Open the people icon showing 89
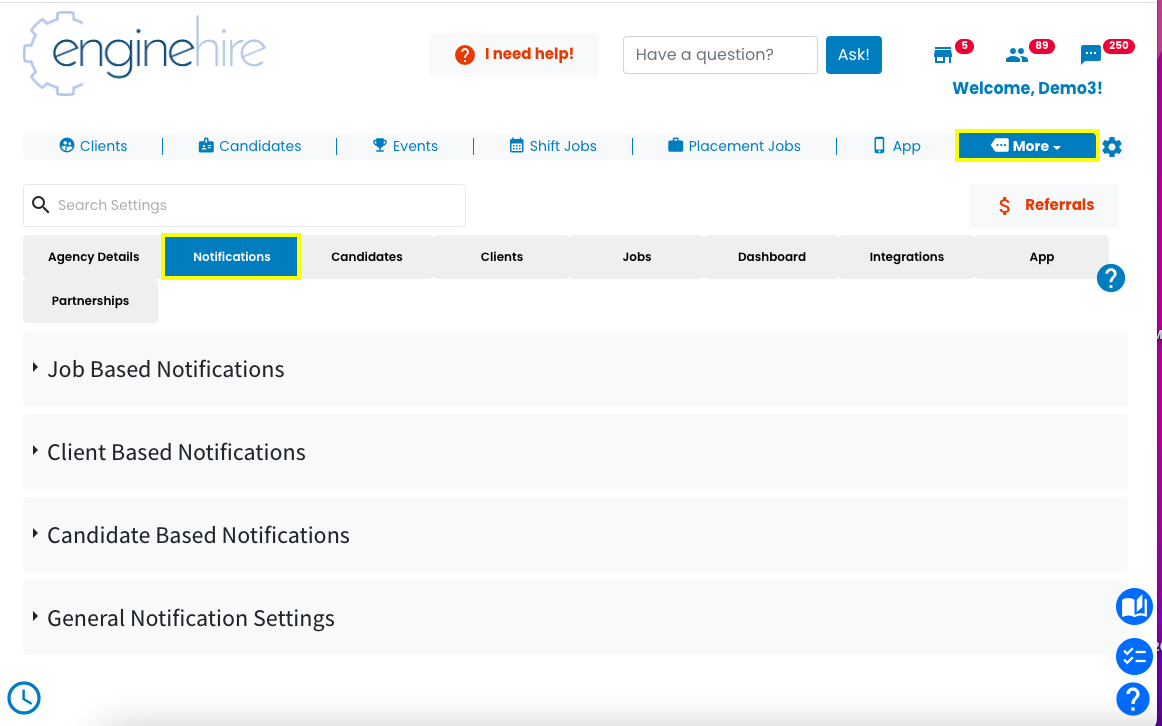 [1017, 55]
